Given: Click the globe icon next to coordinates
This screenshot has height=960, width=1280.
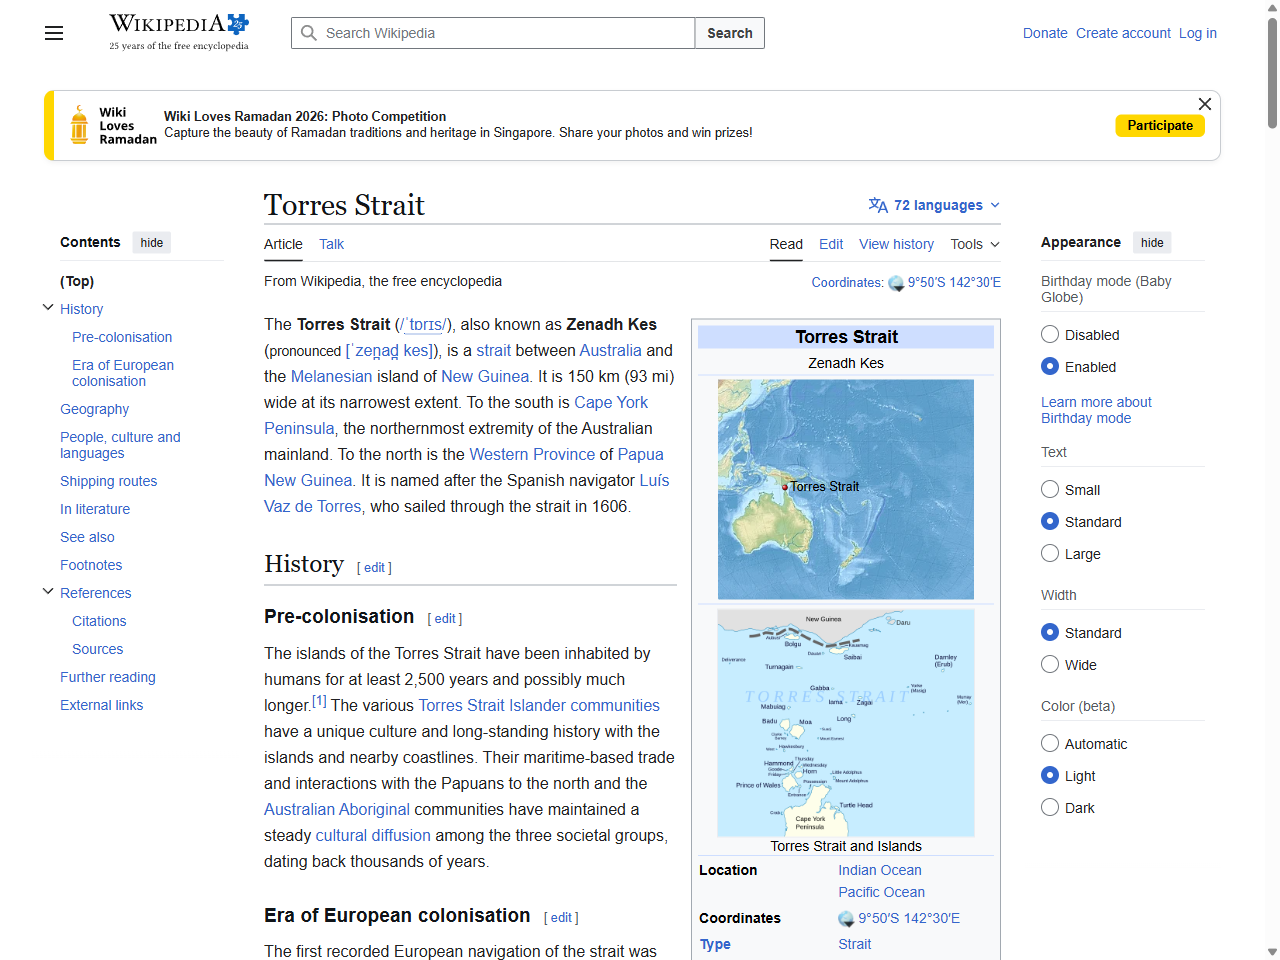Looking at the screenshot, I should pyautogui.click(x=896, y=283).
